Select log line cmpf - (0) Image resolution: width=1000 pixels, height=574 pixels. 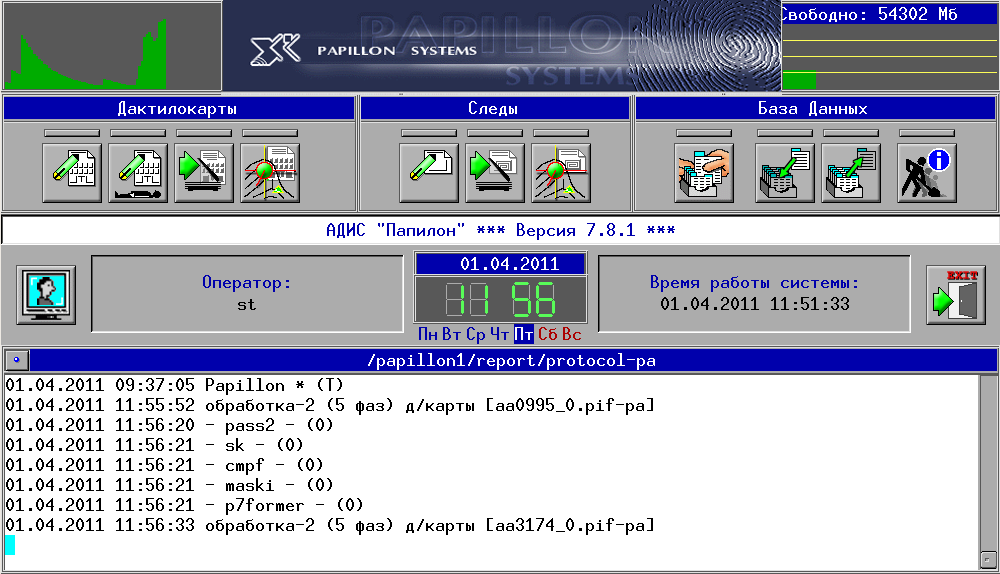pyautogui.click(x=164, y=465)
